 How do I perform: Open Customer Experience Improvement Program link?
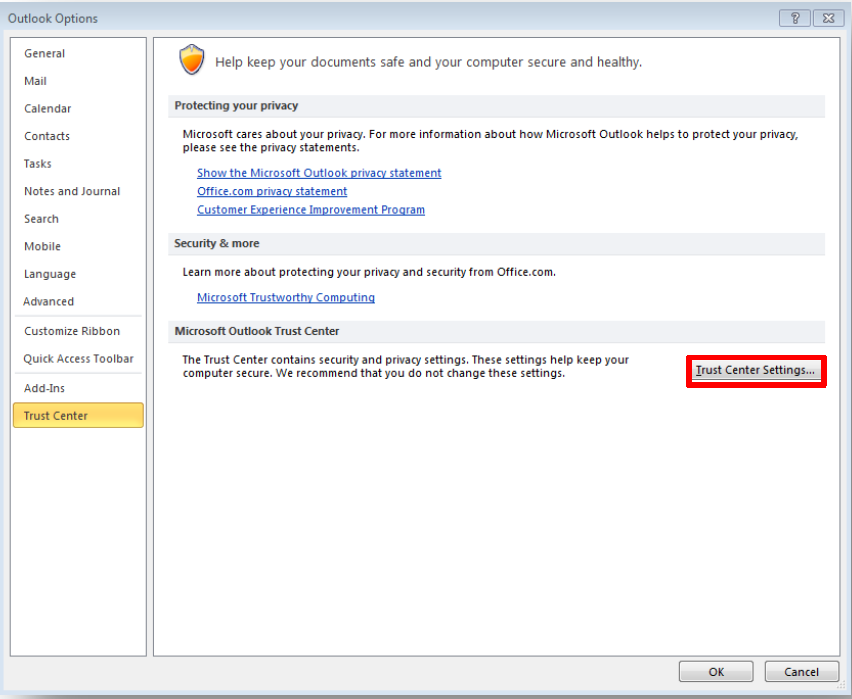(x=311, y=210)
